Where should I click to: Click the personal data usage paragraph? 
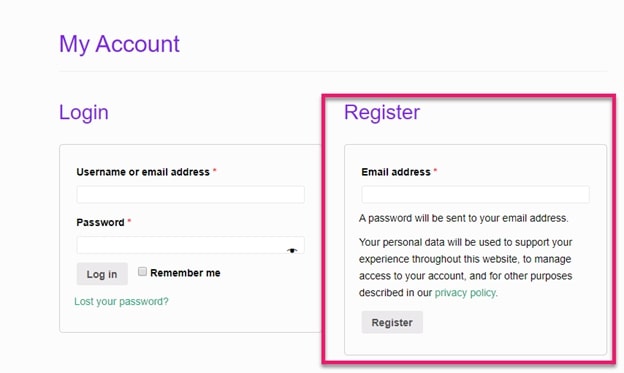point(466,267)
